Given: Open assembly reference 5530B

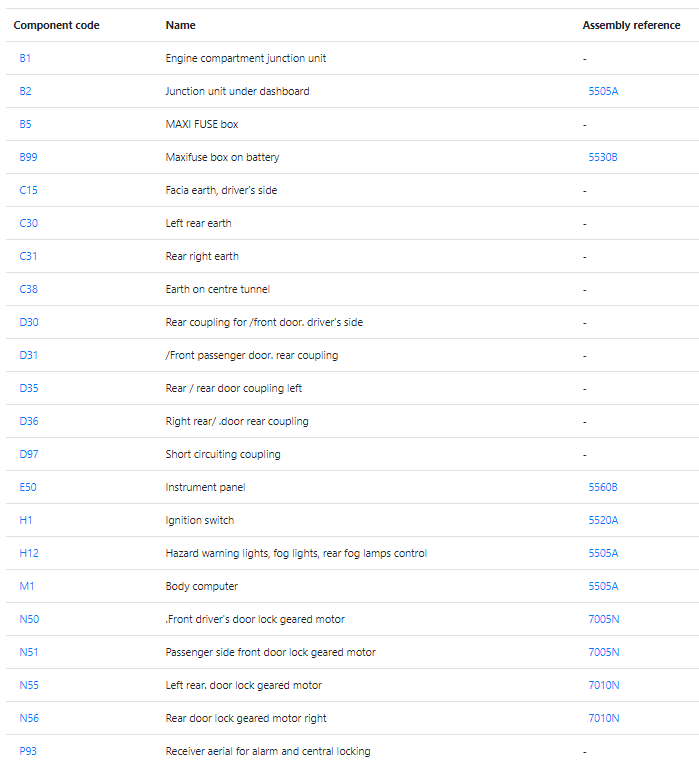Looking at the screenshot, I should 603,157.
